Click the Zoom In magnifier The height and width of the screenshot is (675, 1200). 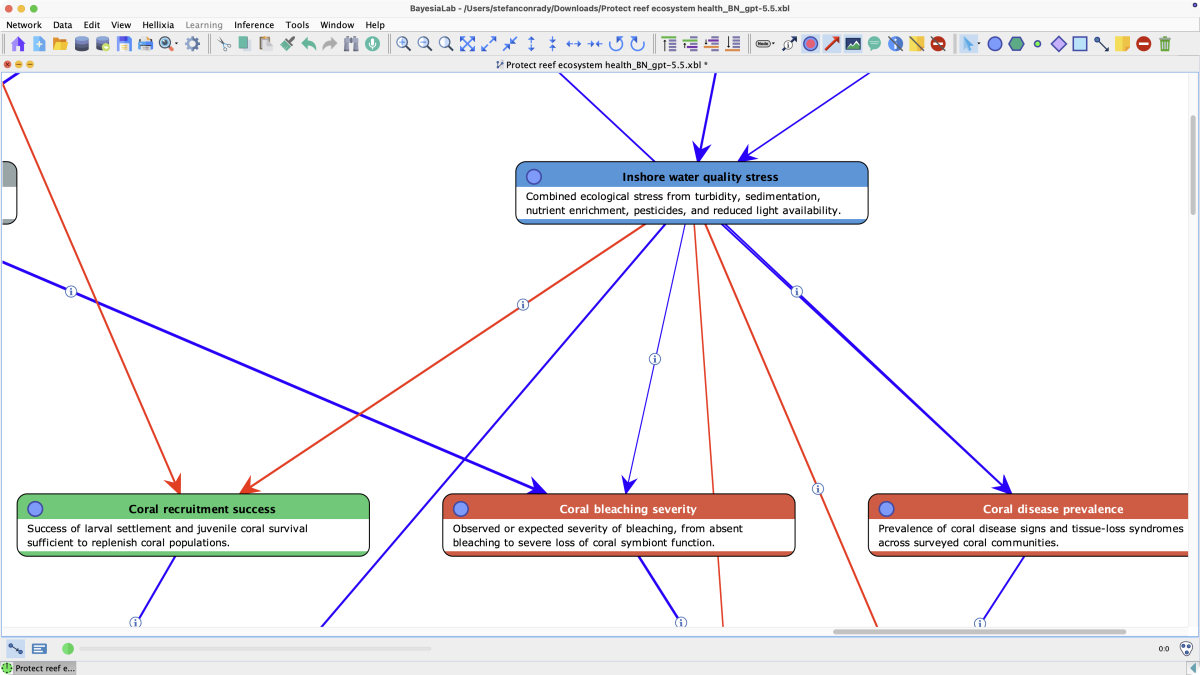(x=403, y=44)
